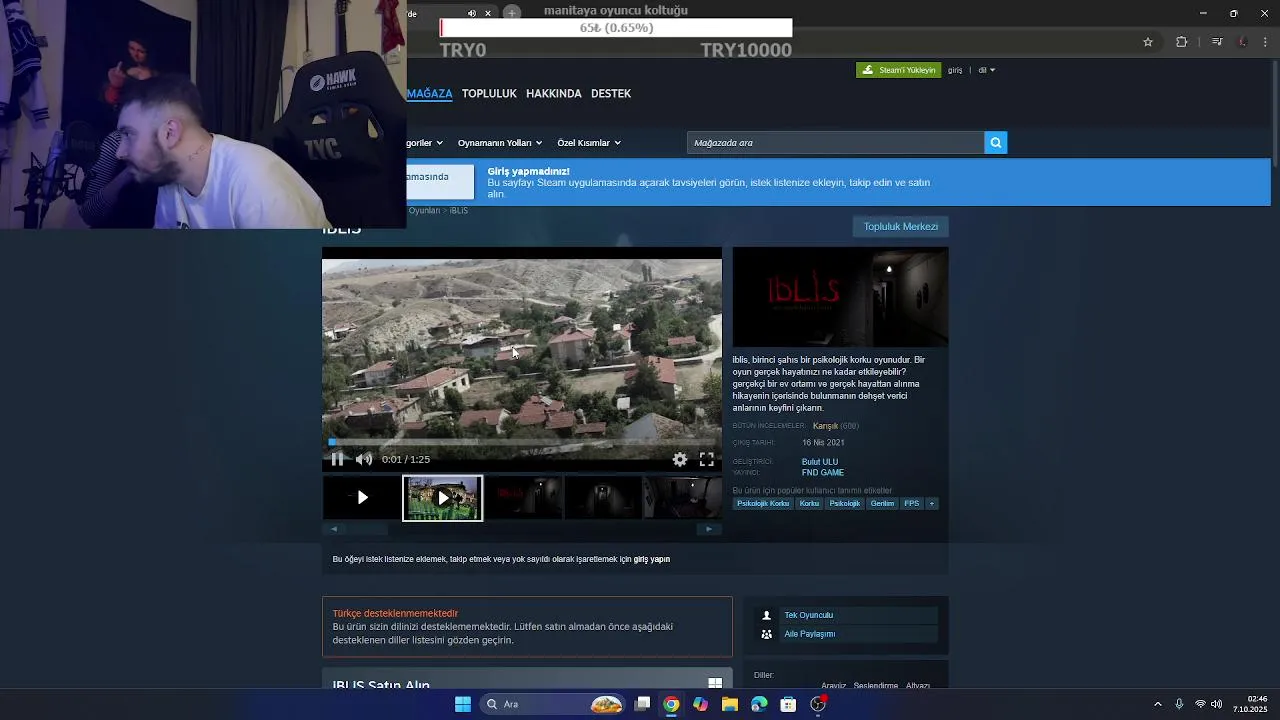Open Chrome extensions puzzle icon
Image resolution: width=1280 pixels, height=720 pixels.
point(1182,42)
